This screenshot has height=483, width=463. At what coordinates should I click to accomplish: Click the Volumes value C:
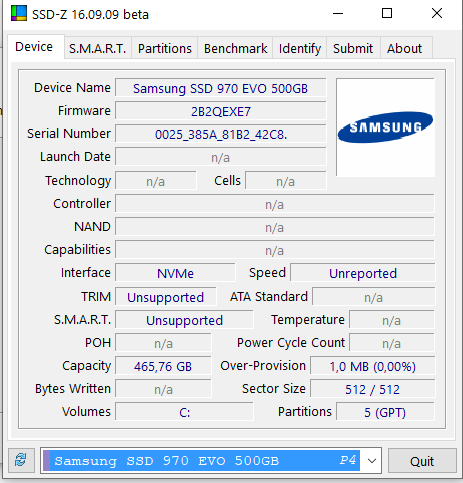pyautogui.click(x=184, y=412)
